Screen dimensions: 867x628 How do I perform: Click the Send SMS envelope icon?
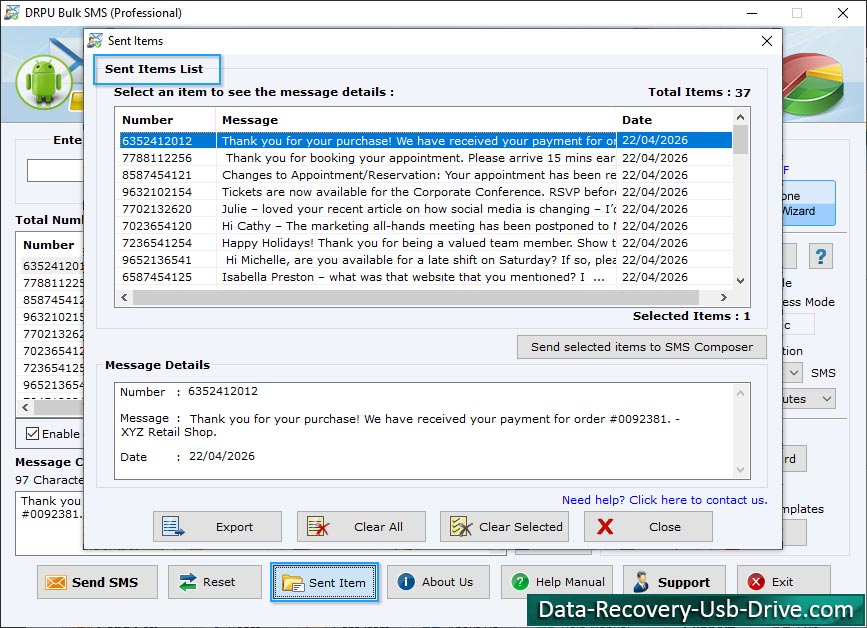[55, 582]
